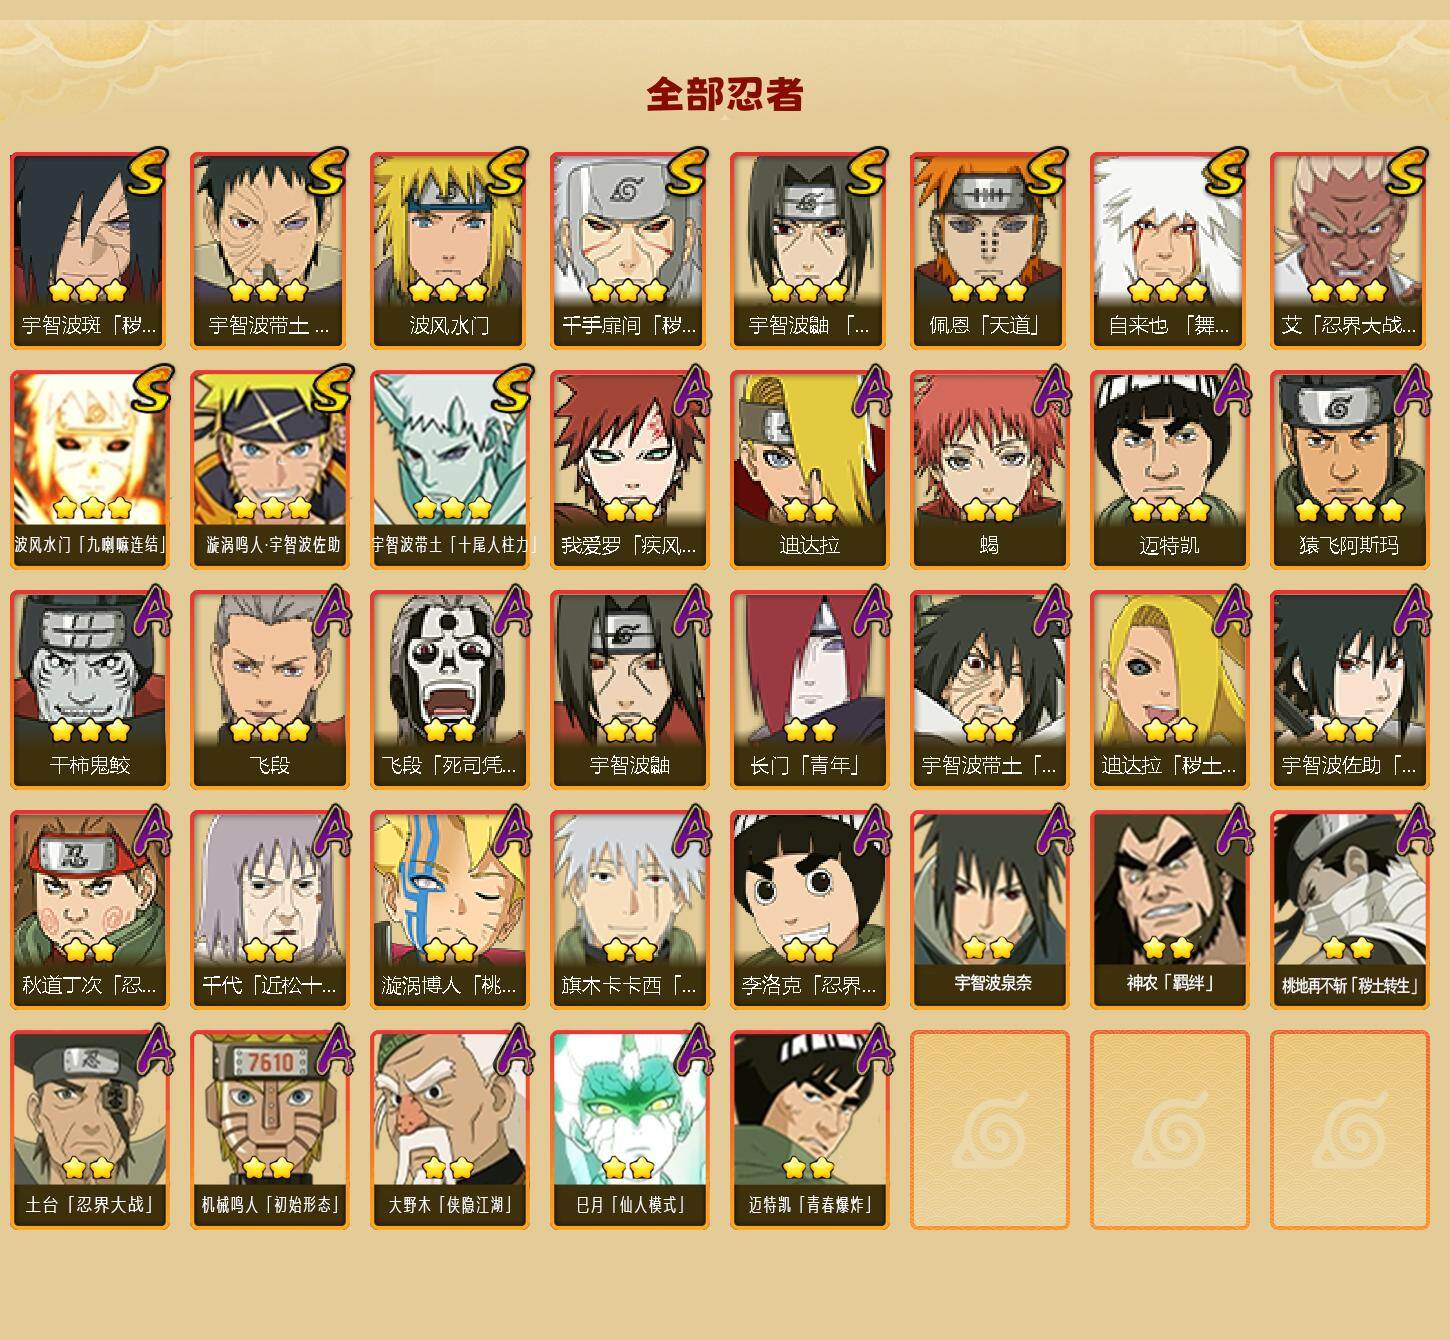The image size is (1450, 1340).
Task: Choose the 迪达拉 A-rank ninja card
Action: coord(809,470)
